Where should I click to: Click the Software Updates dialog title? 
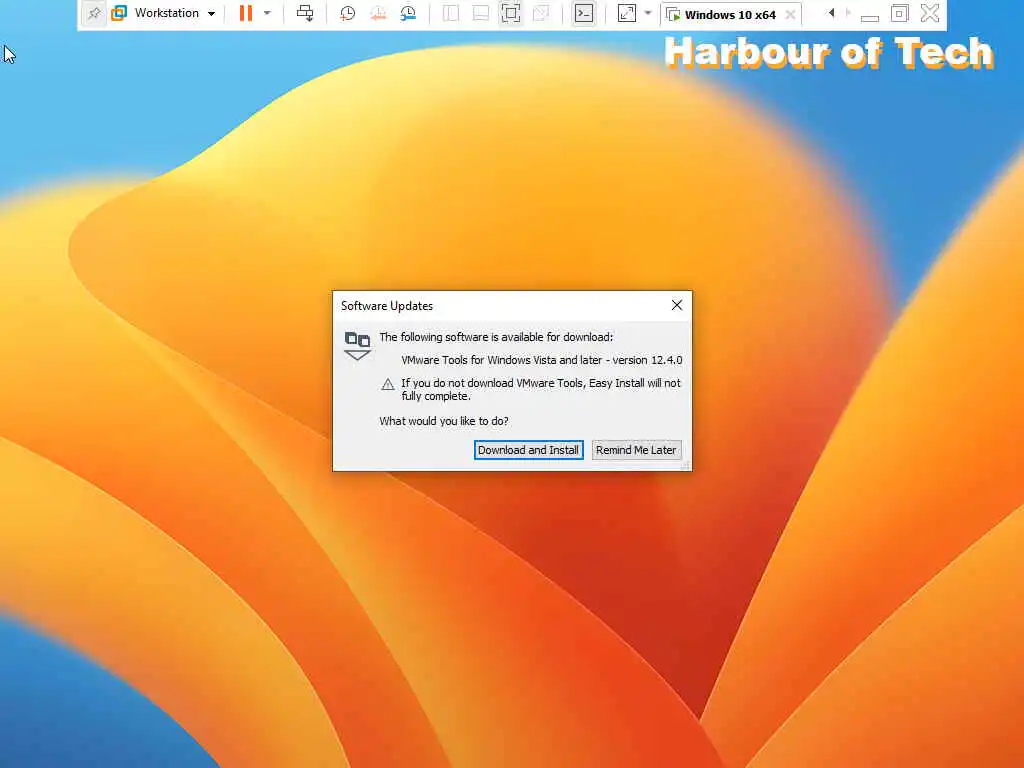tap(387, 306)
